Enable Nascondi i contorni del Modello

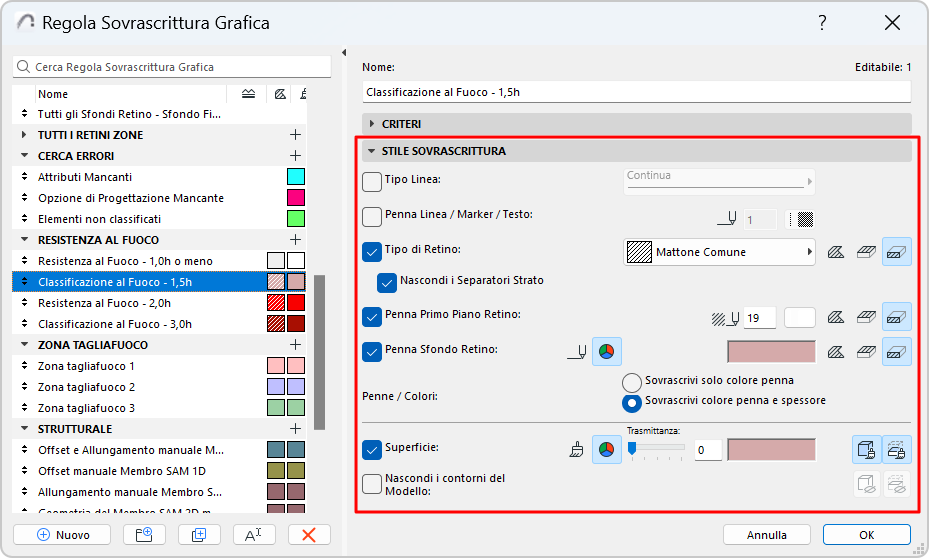click(x=371, y=484)
